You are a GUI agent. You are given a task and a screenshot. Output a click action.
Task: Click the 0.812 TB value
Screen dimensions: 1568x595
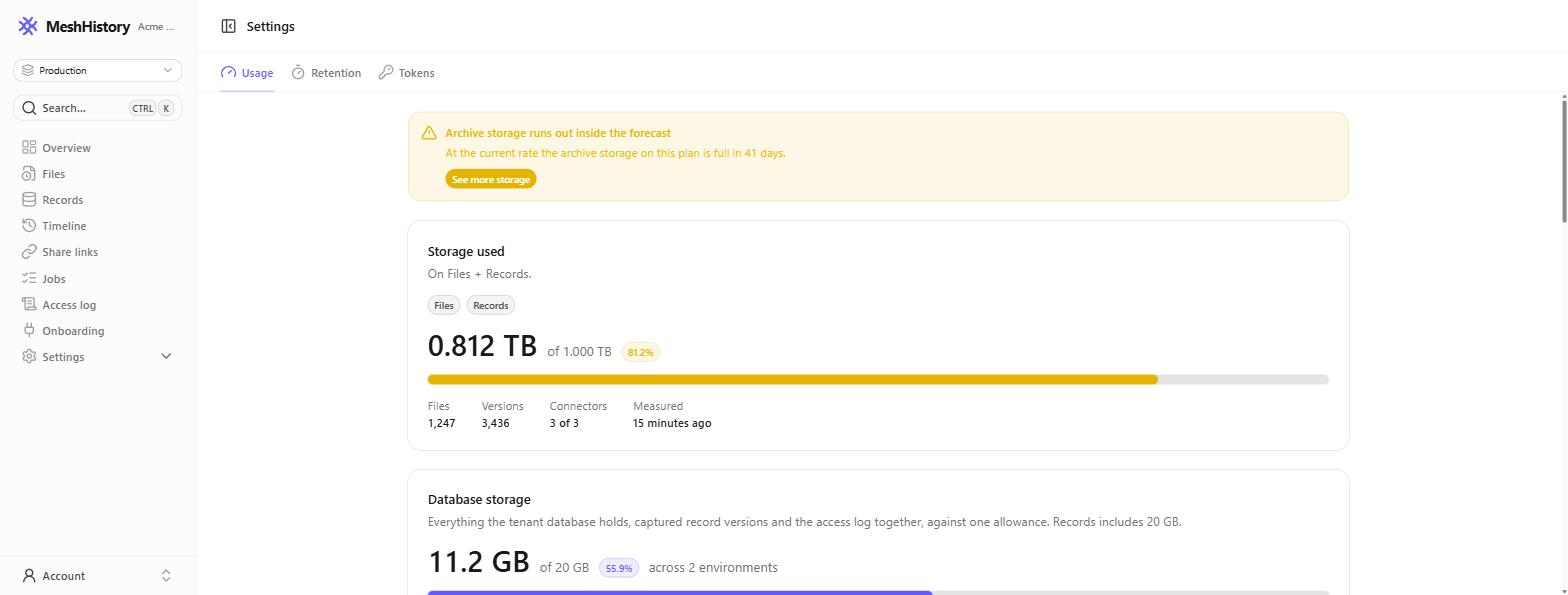(x=482, y=346)
